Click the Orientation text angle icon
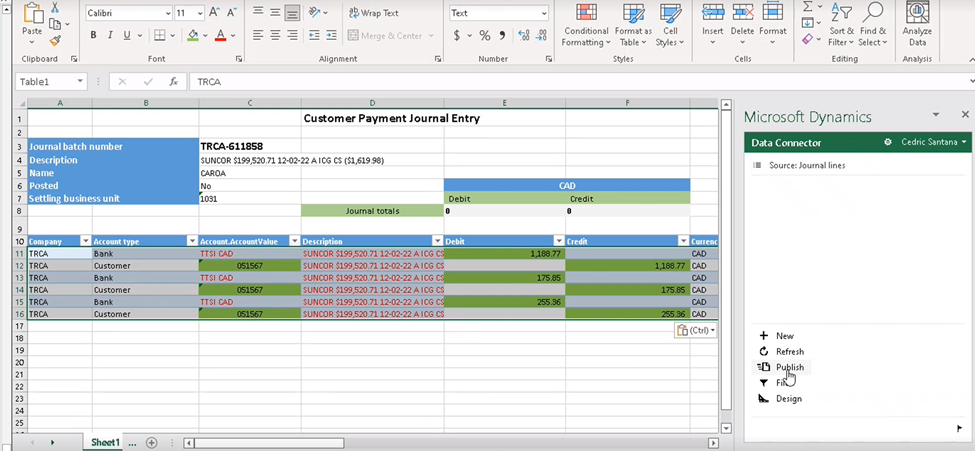The width and height of the screenshot is (975, 451). click(x=315, y=12)
